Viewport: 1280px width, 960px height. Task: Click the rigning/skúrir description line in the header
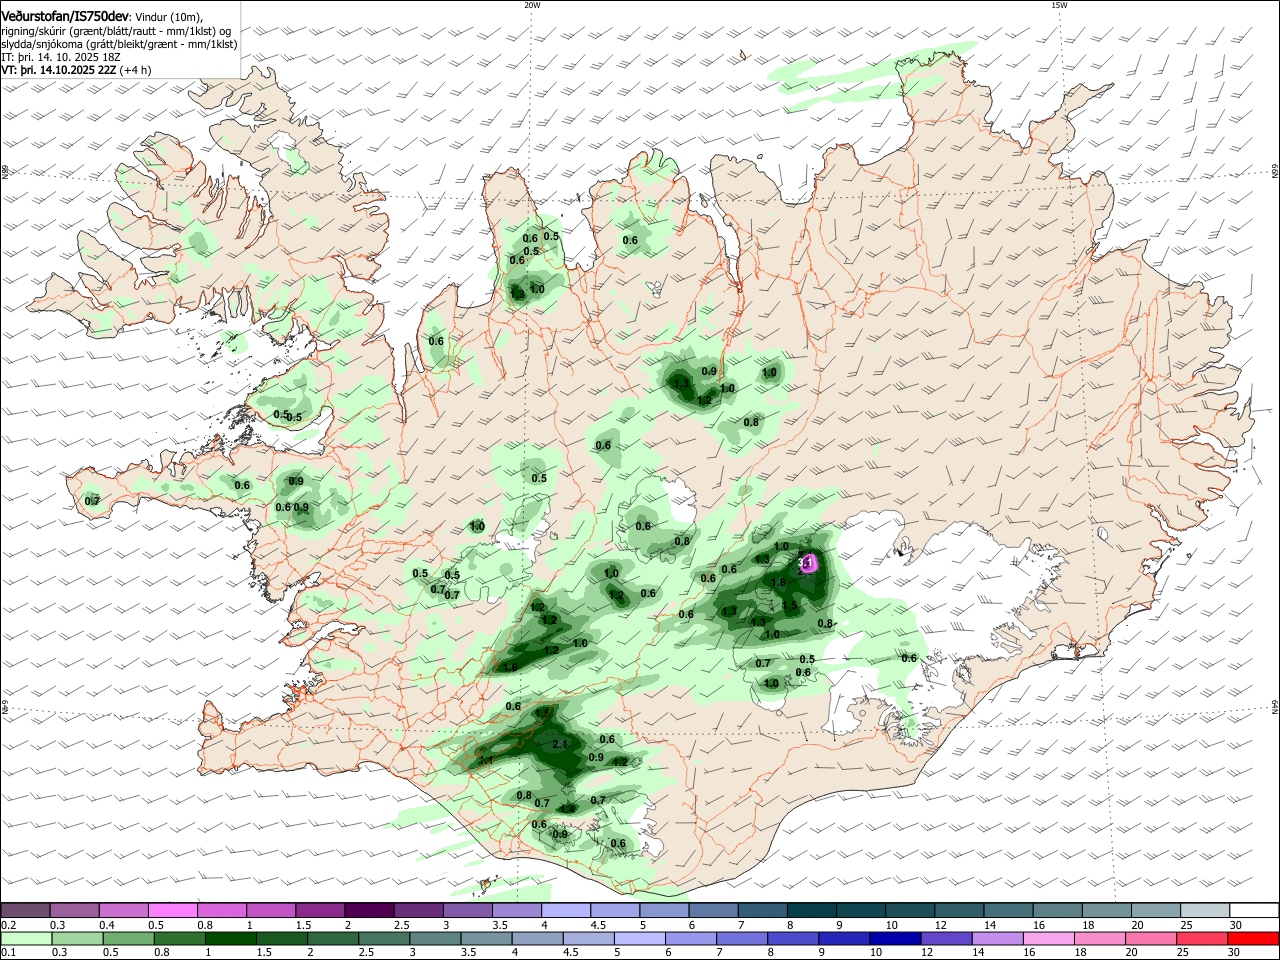[x=116, y=31]
